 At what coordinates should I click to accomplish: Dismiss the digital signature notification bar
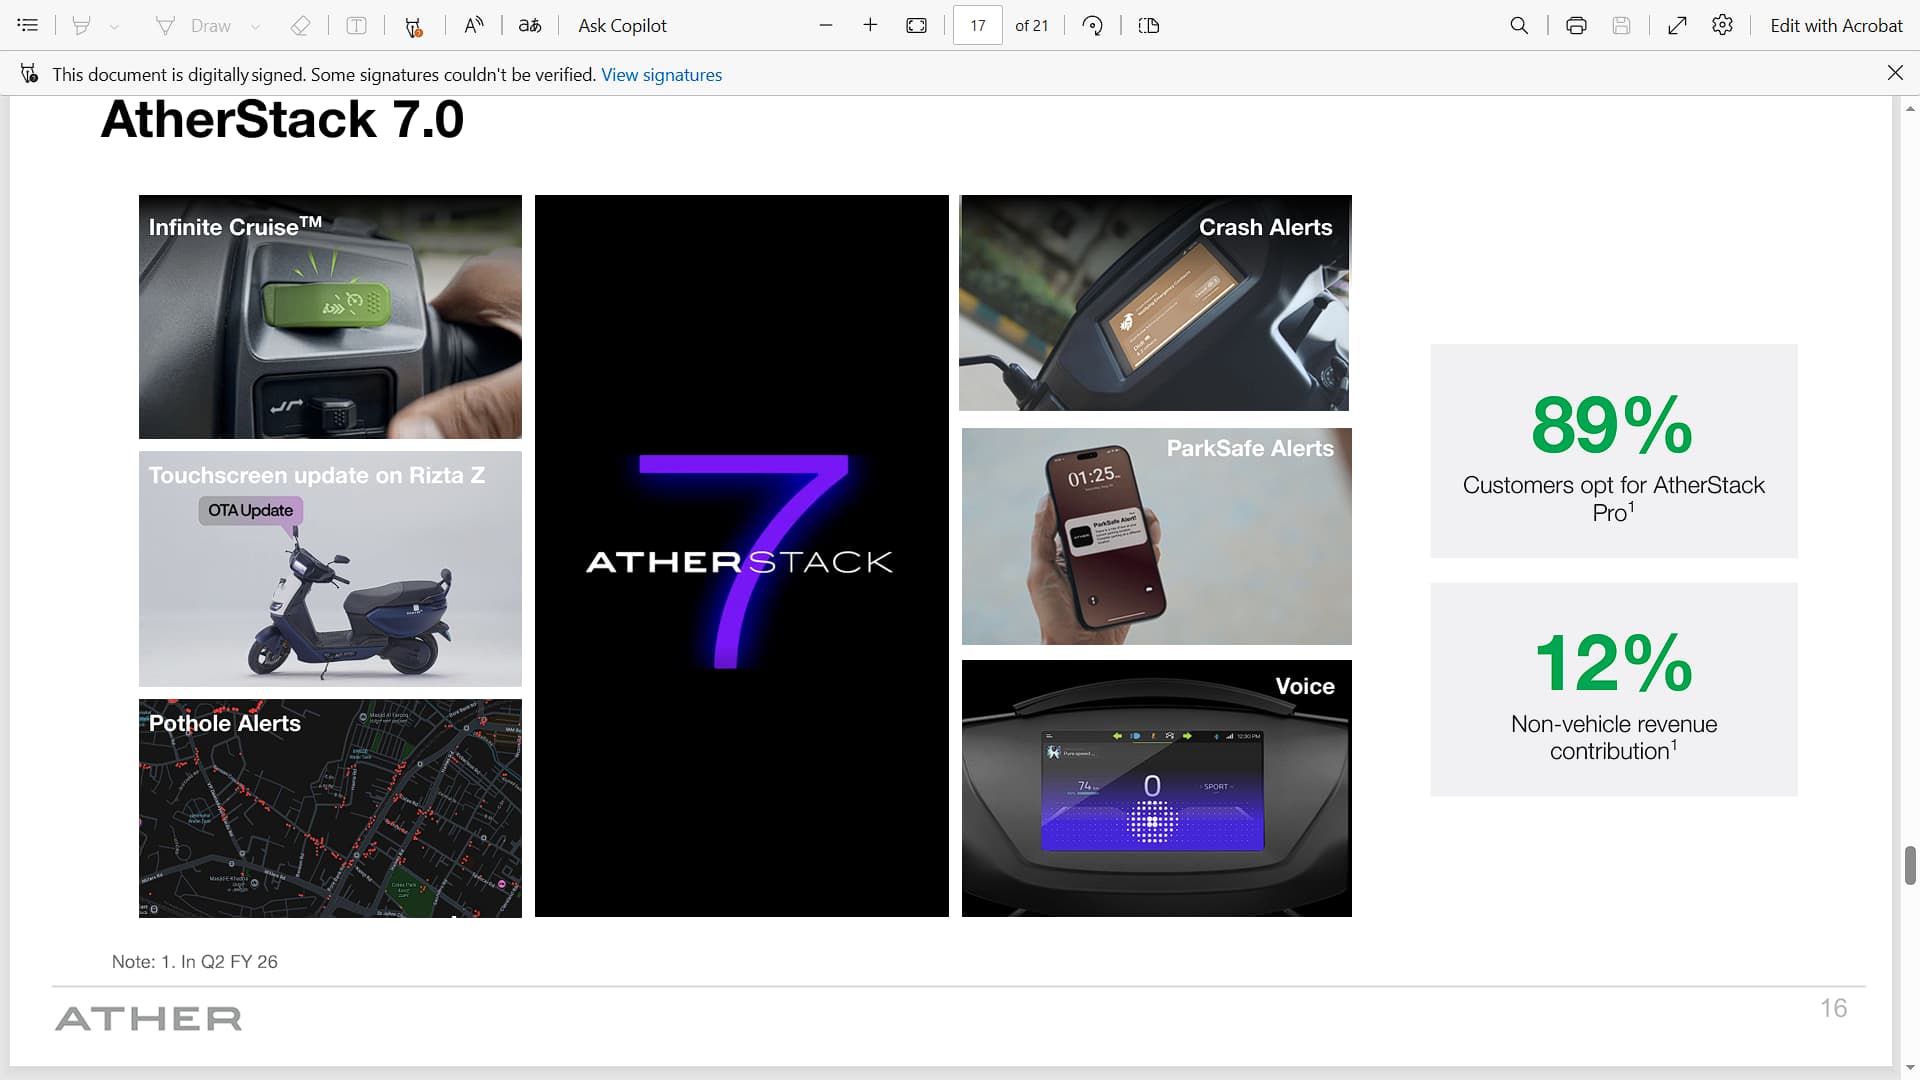point(1895,72)
